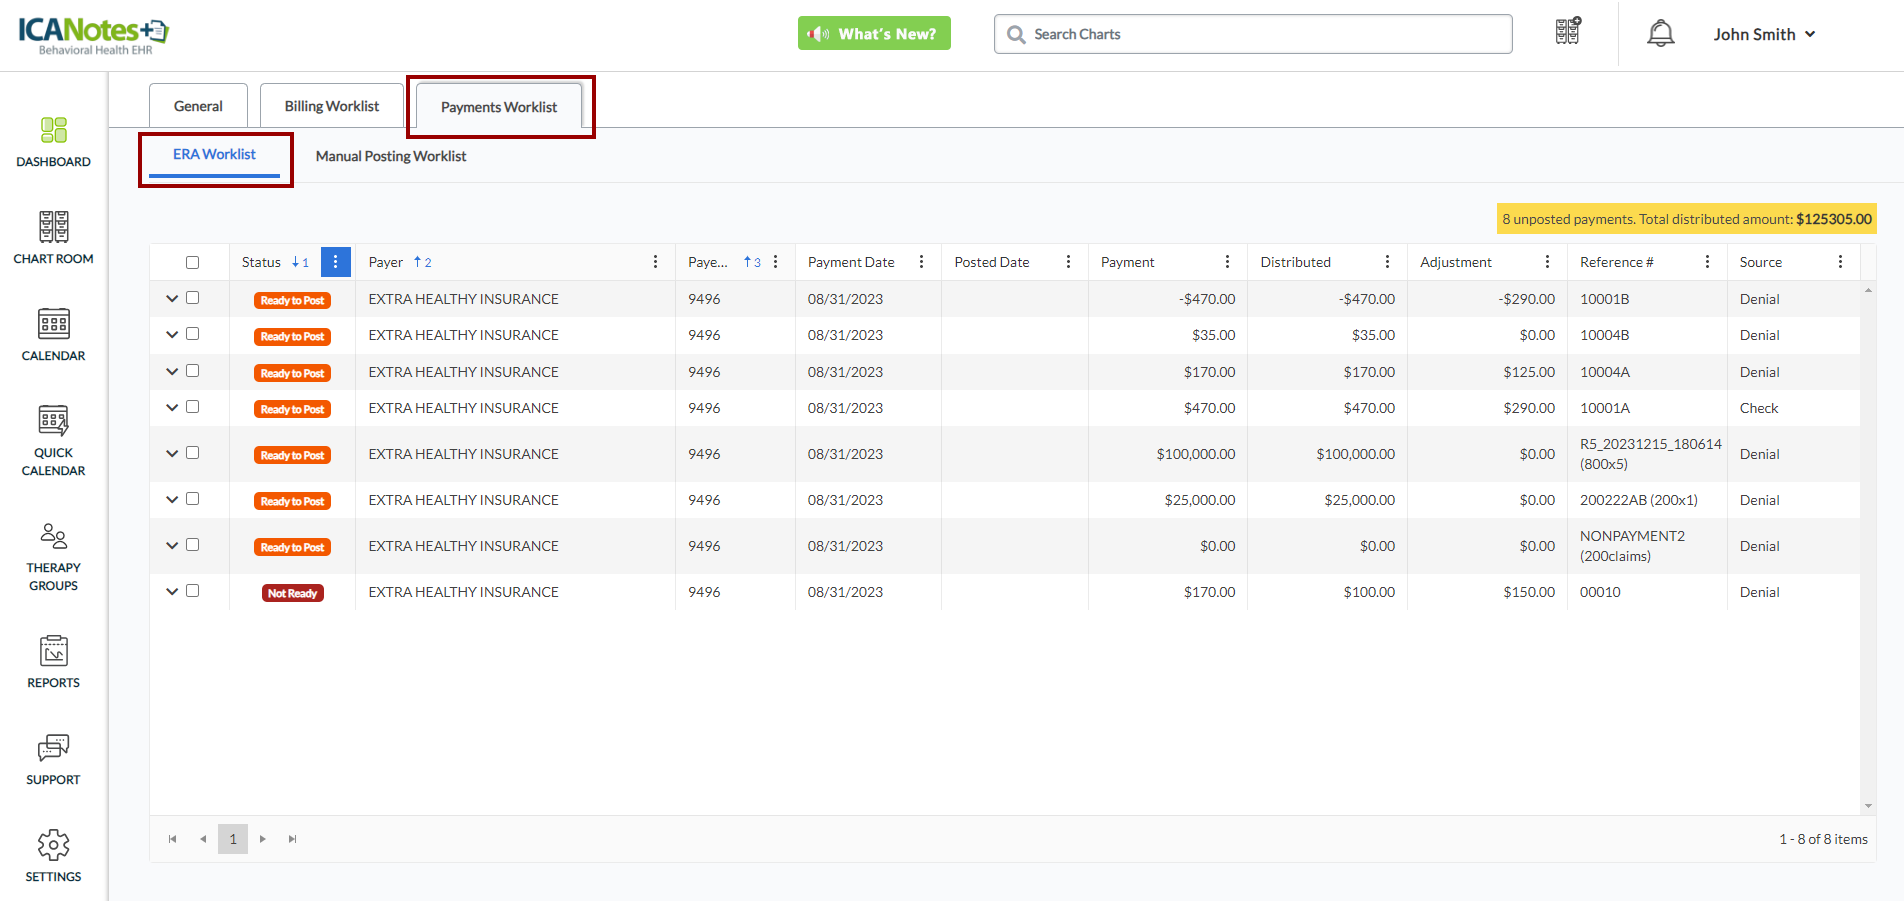Open the John Smith user dropdown

[1764, 34]
